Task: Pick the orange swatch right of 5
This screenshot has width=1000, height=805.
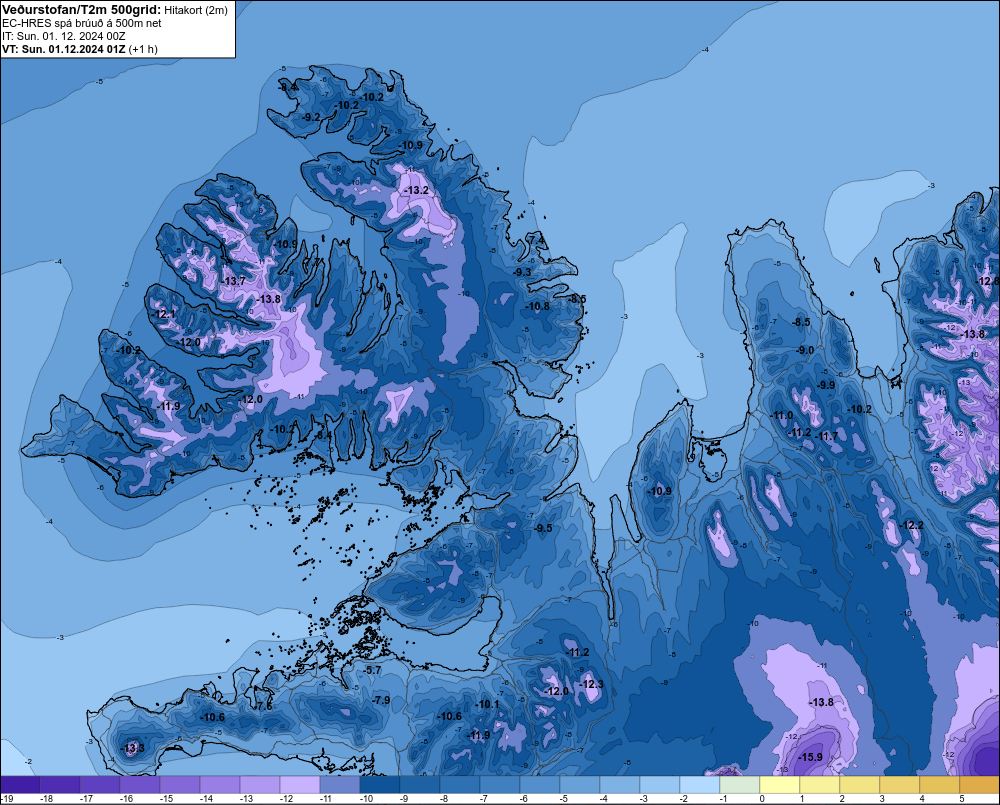Action: (x=980, y=785)
